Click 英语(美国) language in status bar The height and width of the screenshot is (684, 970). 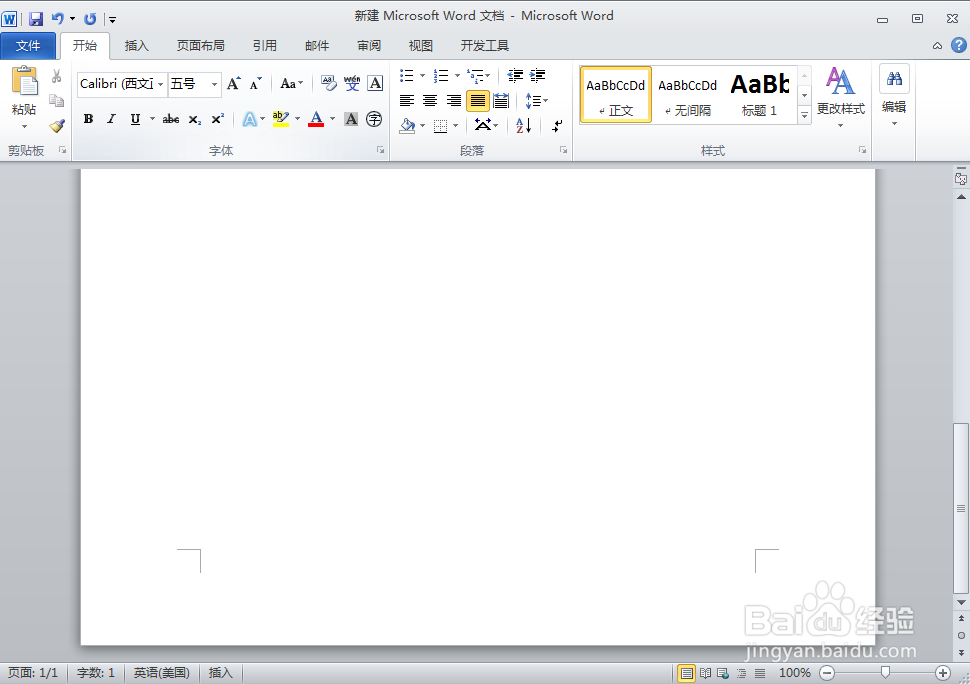161,673
